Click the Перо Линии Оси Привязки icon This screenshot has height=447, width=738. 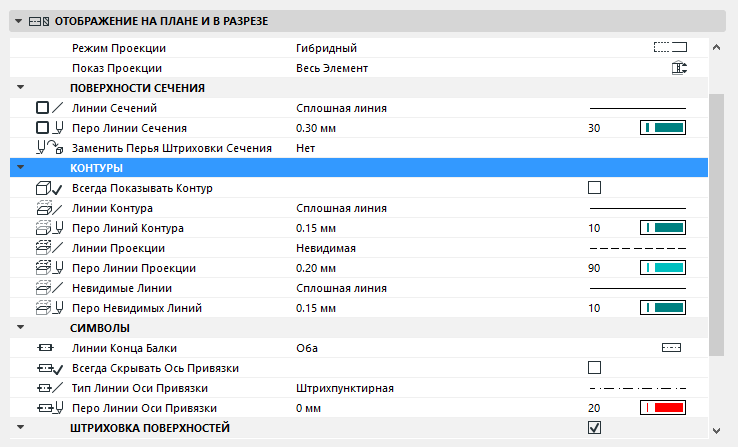[x=49, y=408]
